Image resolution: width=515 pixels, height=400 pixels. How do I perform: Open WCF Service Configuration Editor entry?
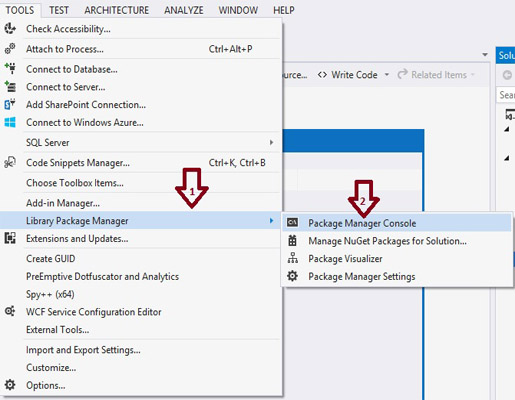[x=141, y=312]
